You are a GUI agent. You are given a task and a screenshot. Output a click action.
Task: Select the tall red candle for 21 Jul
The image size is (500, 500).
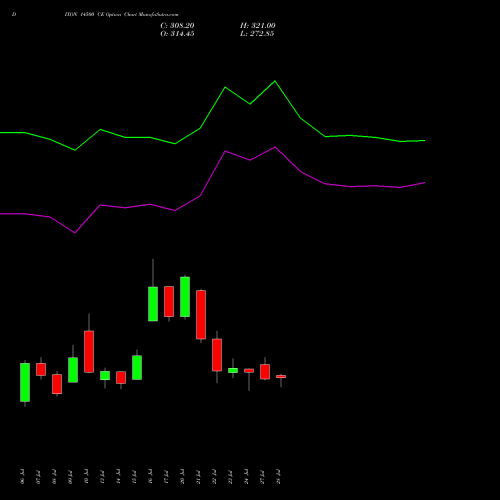point(201,315)
